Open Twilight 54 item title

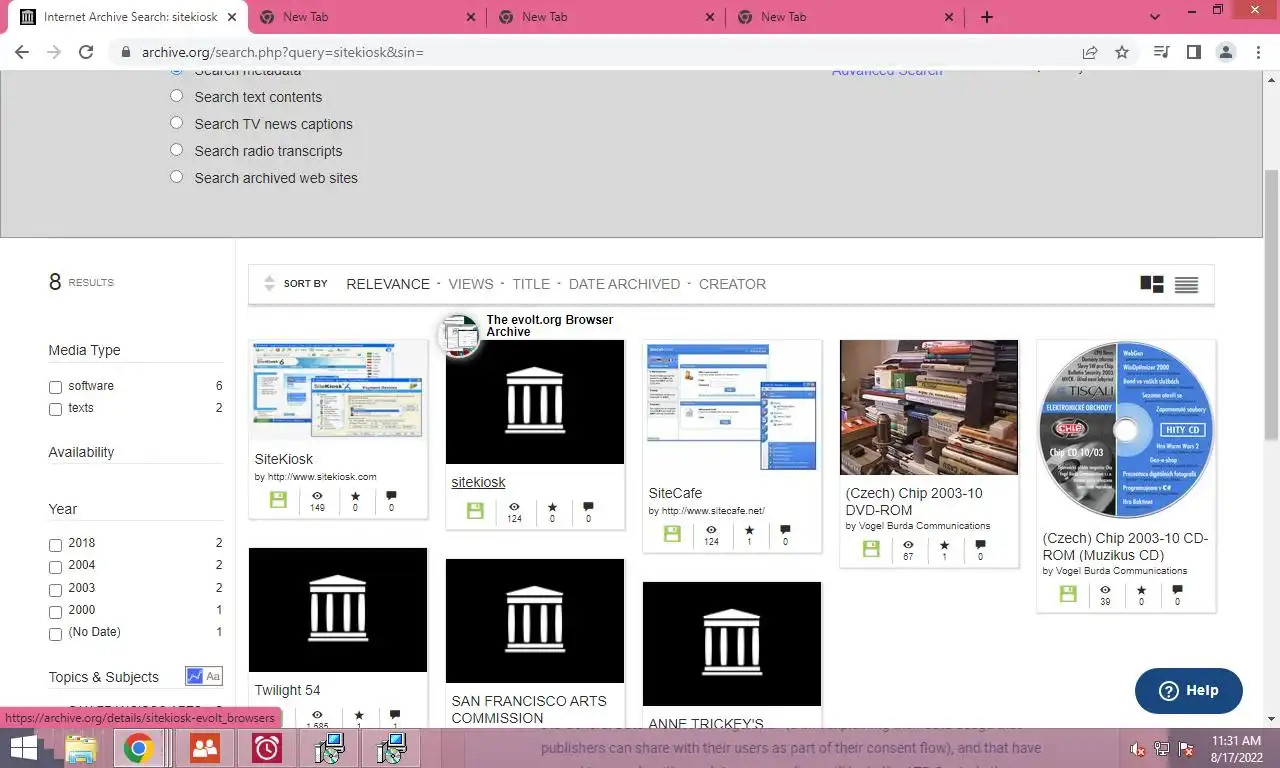point(287,690)
